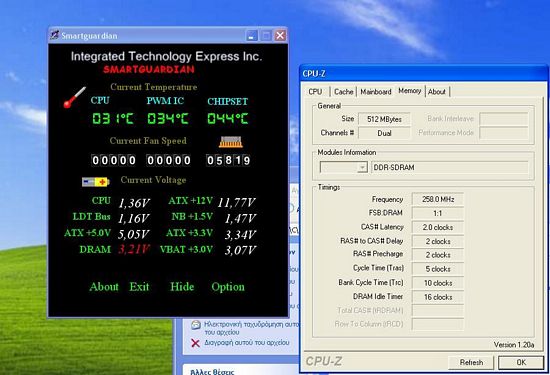Image resolution: width=550 pixels, height=375 pixels.
Task: Click the DDR-SDRAM module type field
Action: point(450,167)
